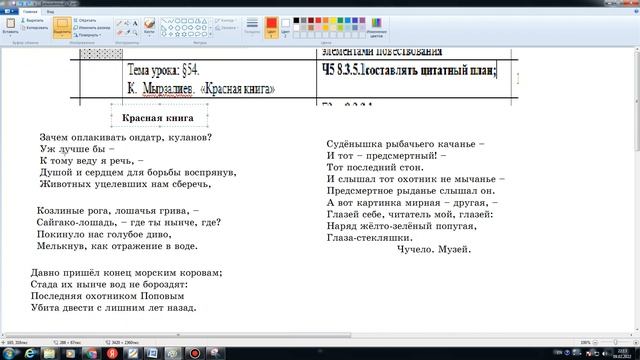The image size is (640, 360).
Task: Open the Изменить размер dialog
Action: (x=92, y=27)
